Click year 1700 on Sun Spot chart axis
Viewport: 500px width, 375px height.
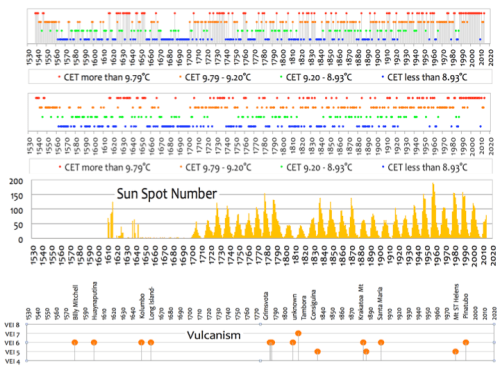click(193, 255)
